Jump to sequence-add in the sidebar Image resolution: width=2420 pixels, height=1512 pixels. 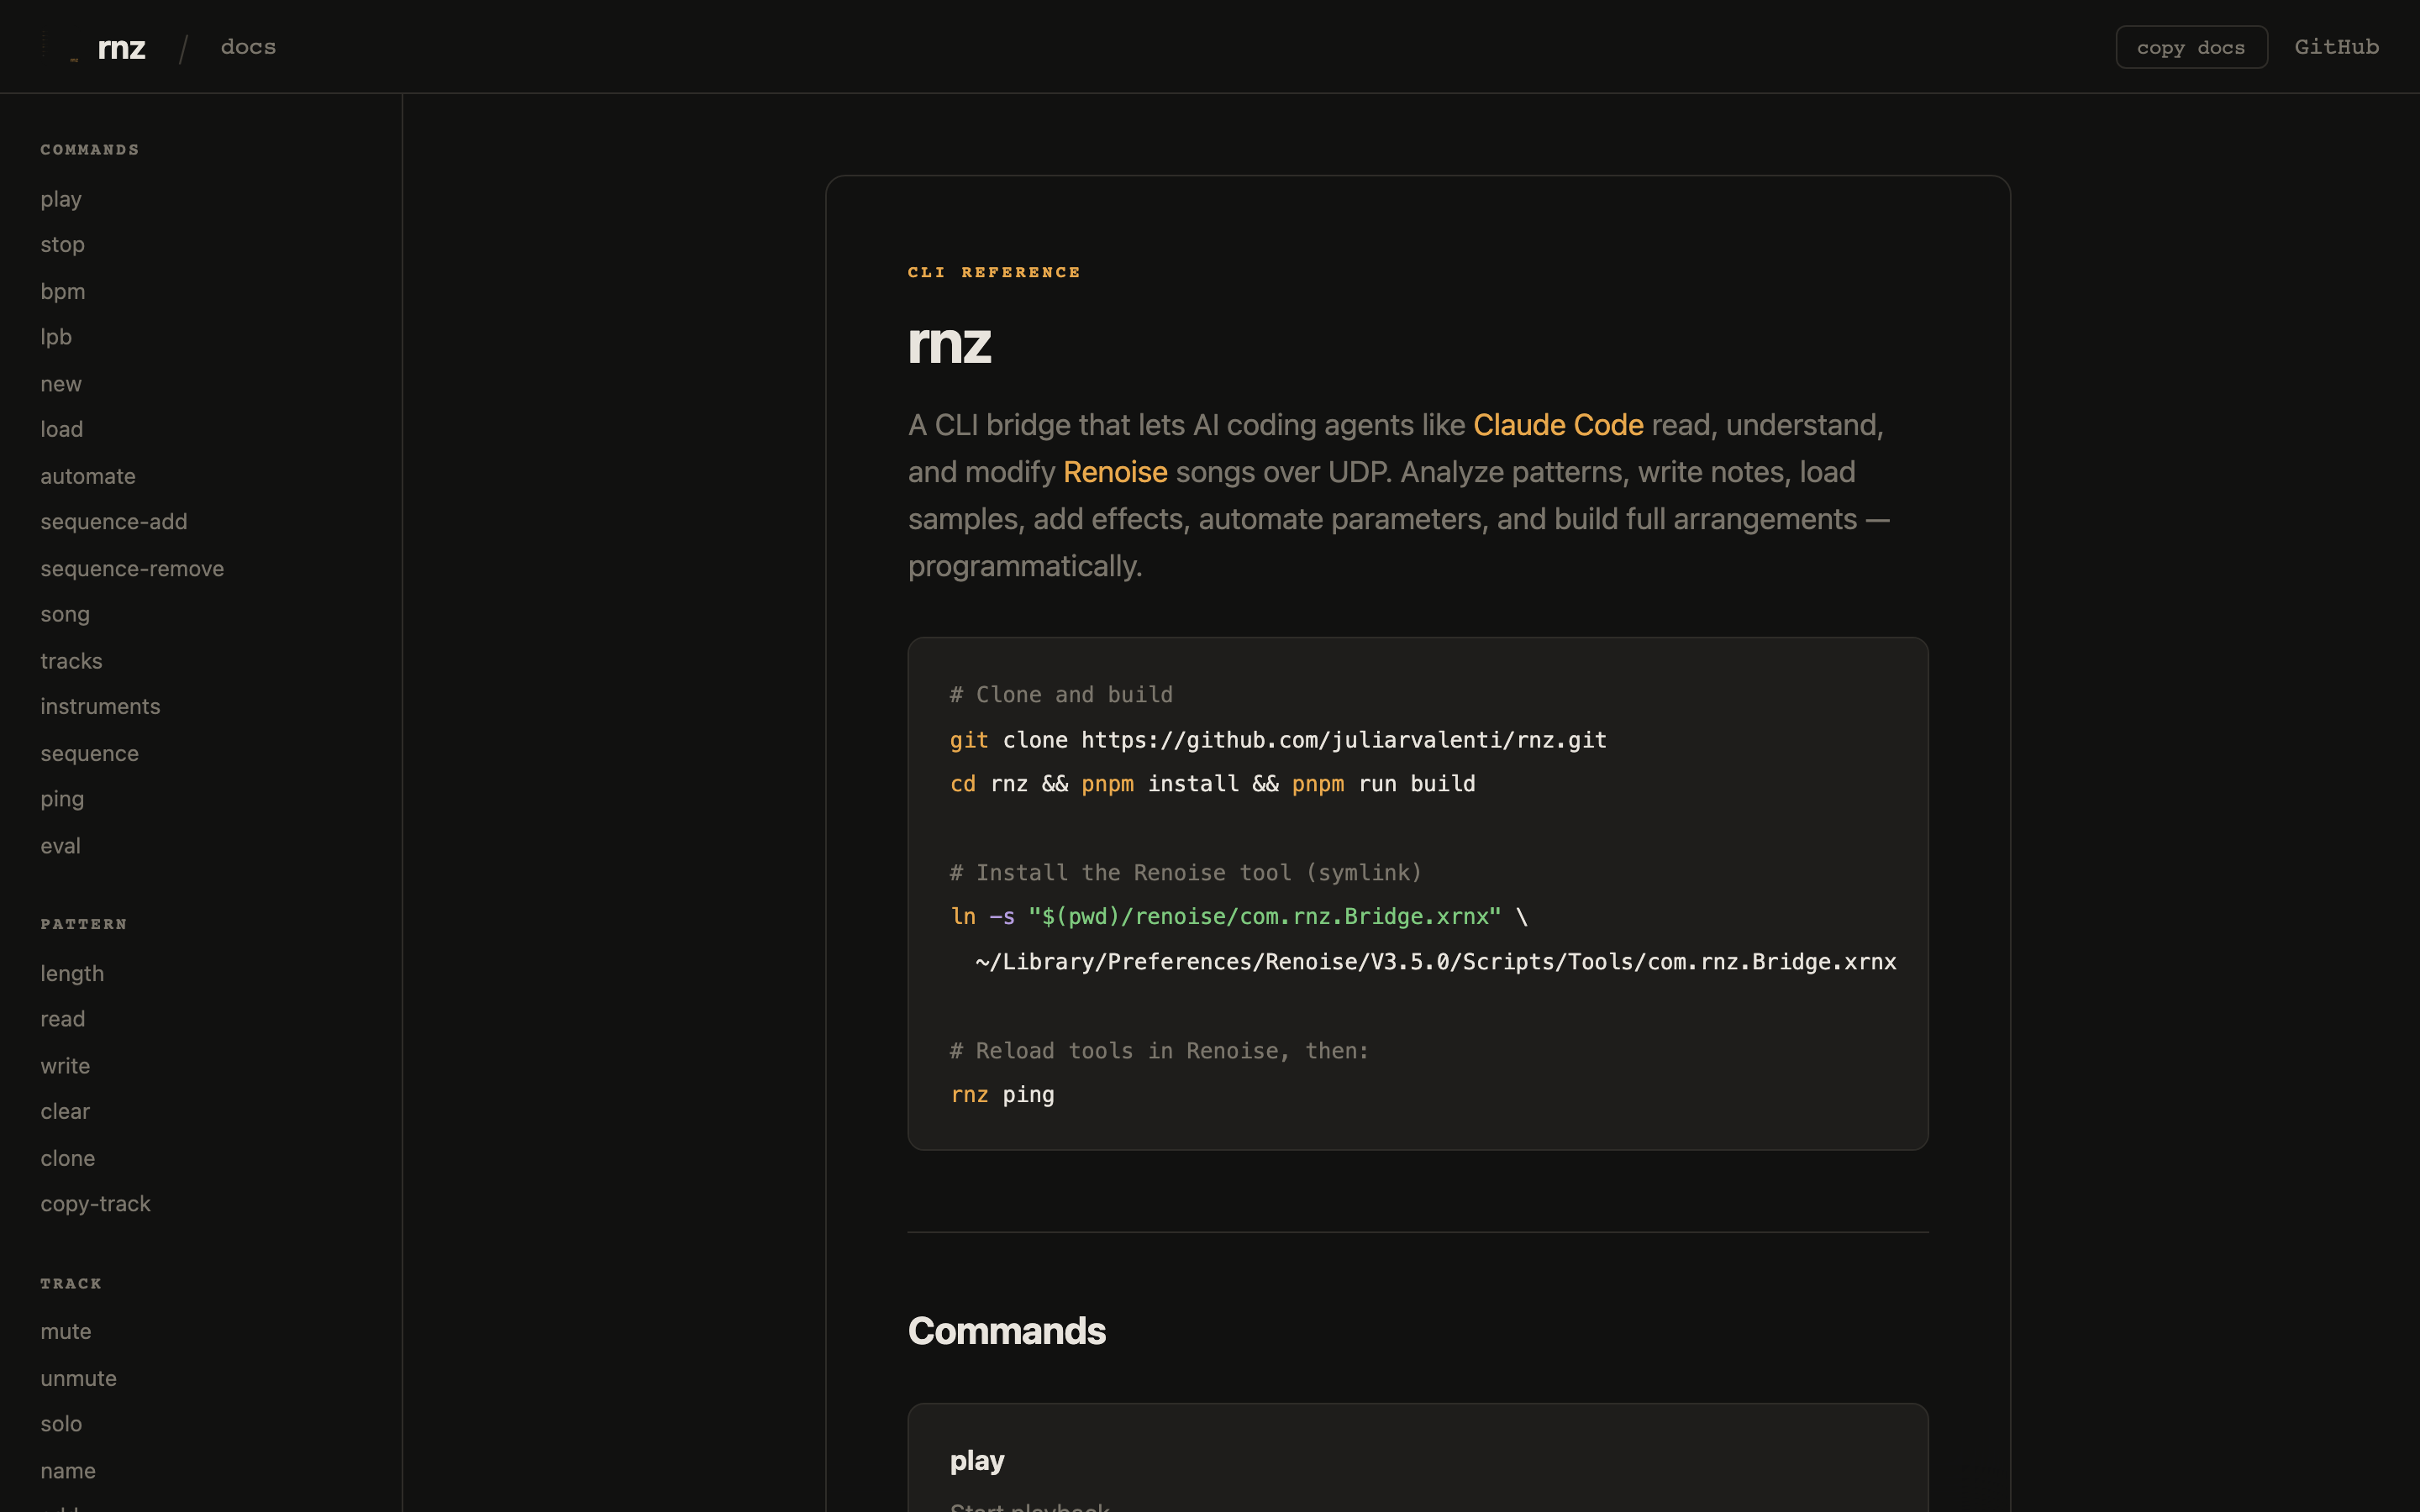tap(114, 522)
